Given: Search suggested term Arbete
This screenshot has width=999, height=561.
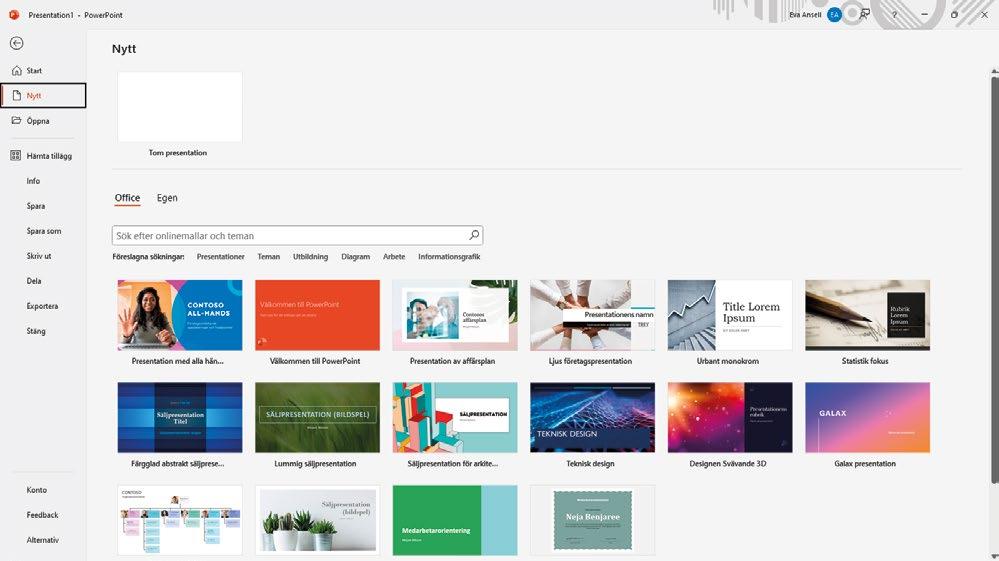Looking at the screenshot, I should pos(394,257).
